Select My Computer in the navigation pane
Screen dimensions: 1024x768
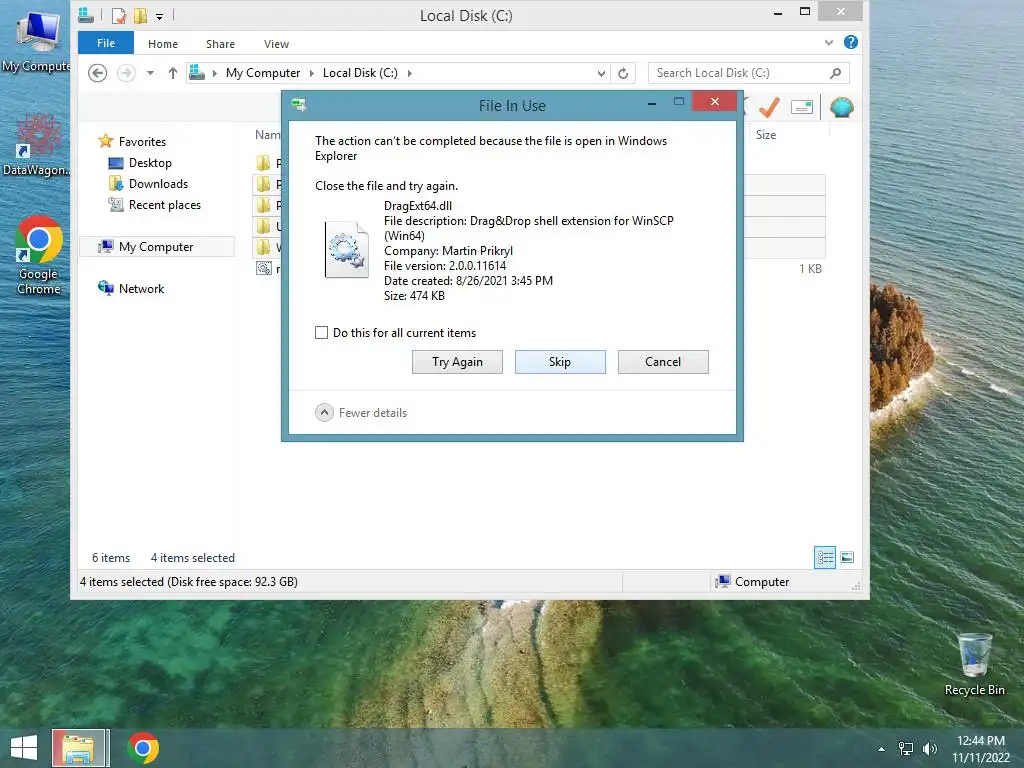coord(155,246)
